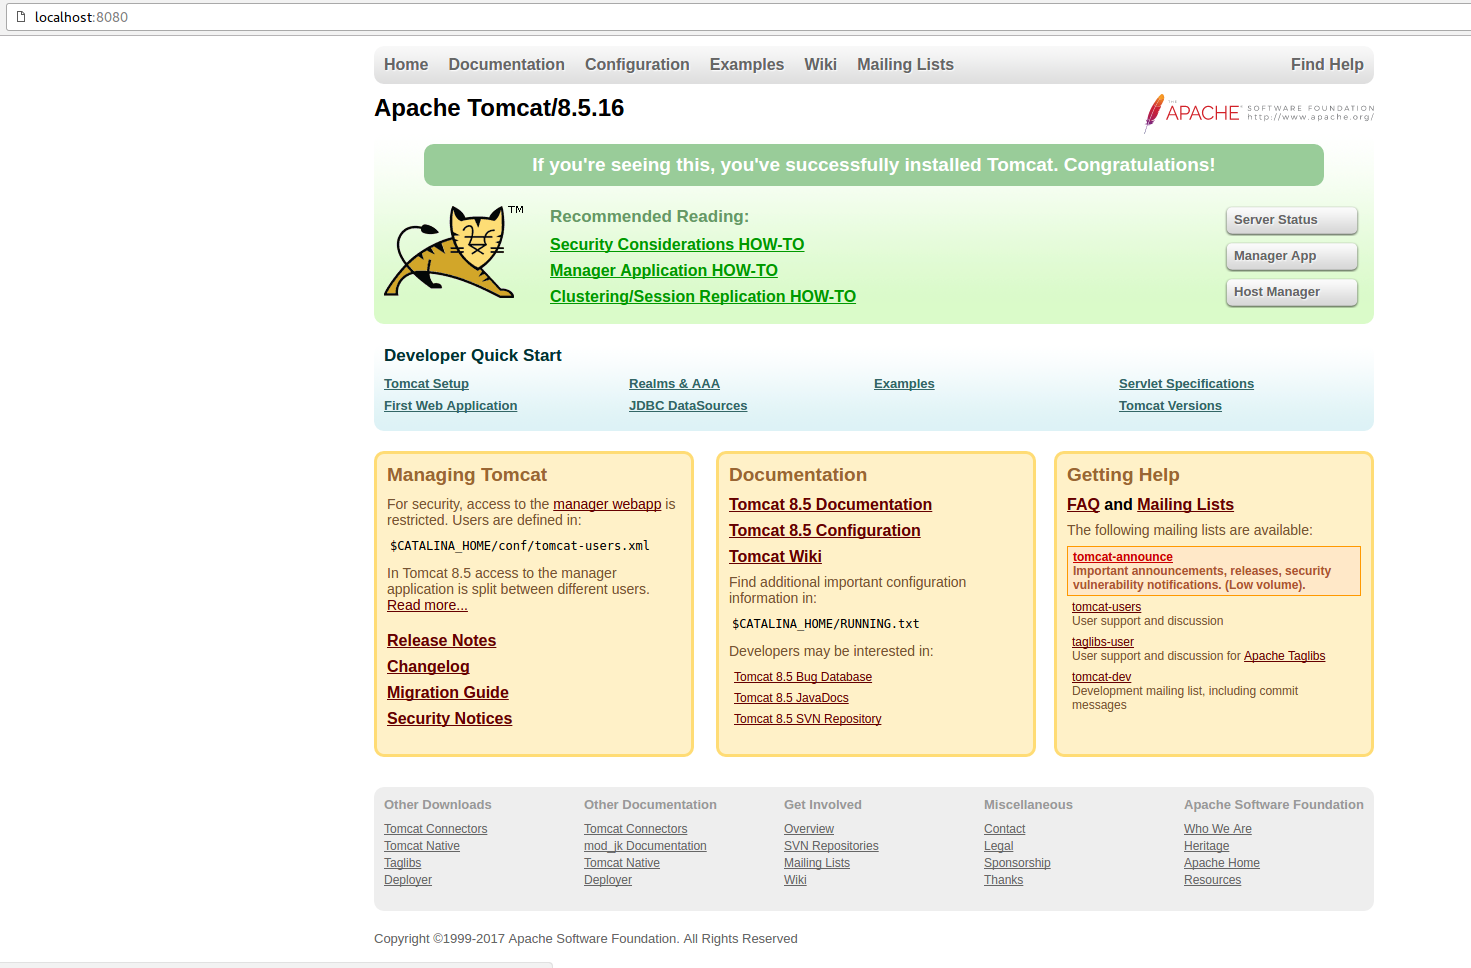
Task: Open Tomcat Connectors under Other Downloads
Action: point(435,829)
